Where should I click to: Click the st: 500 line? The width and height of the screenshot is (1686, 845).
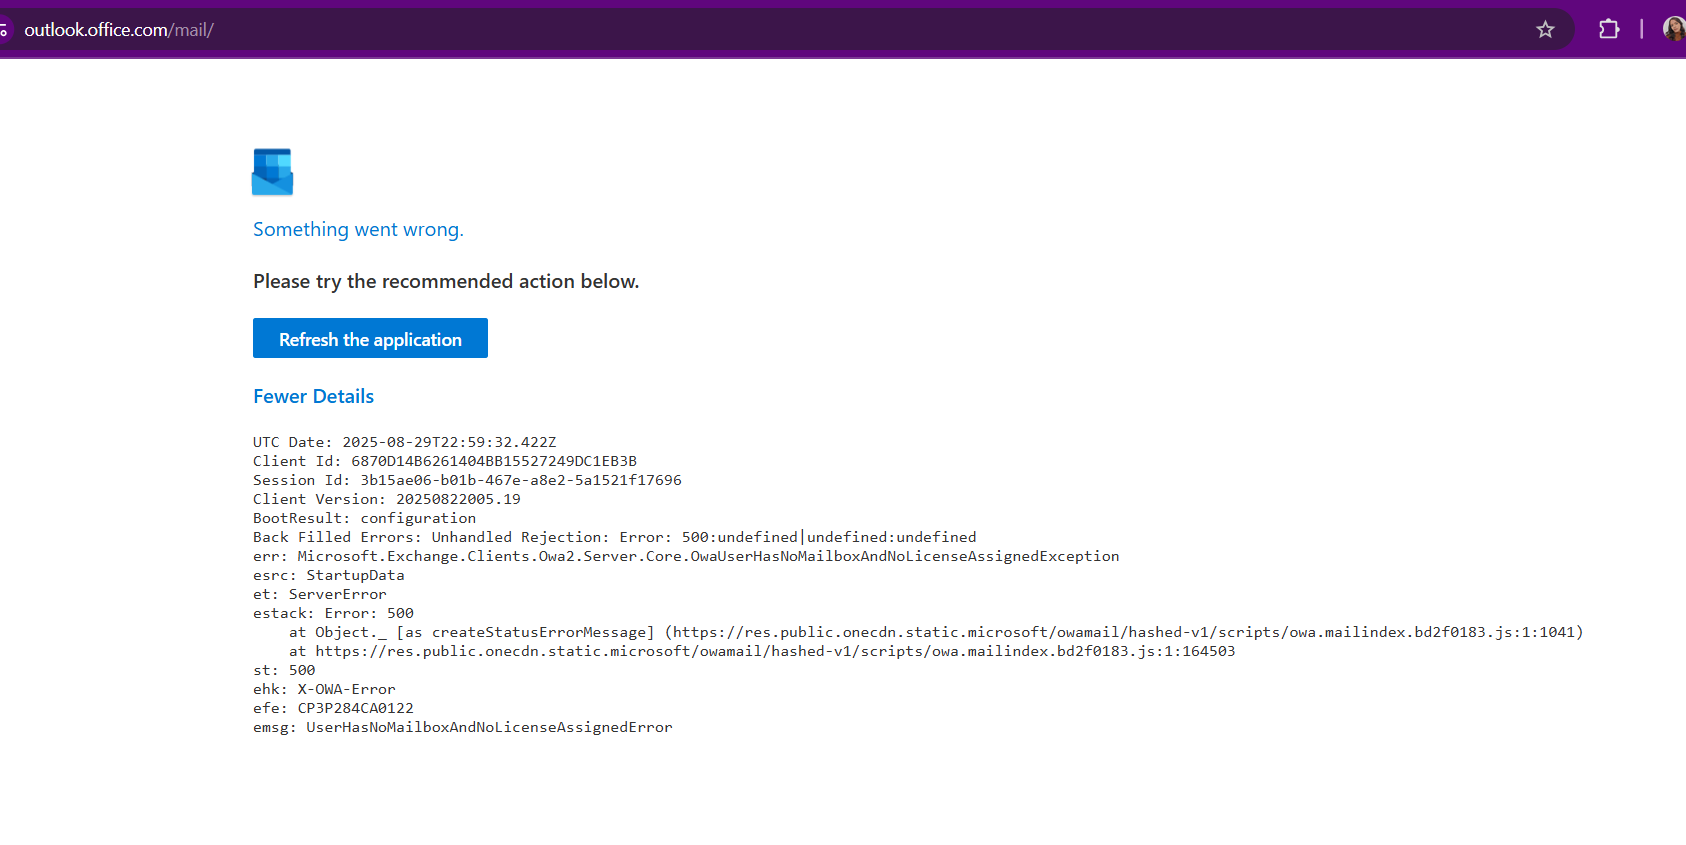(284, 670)
